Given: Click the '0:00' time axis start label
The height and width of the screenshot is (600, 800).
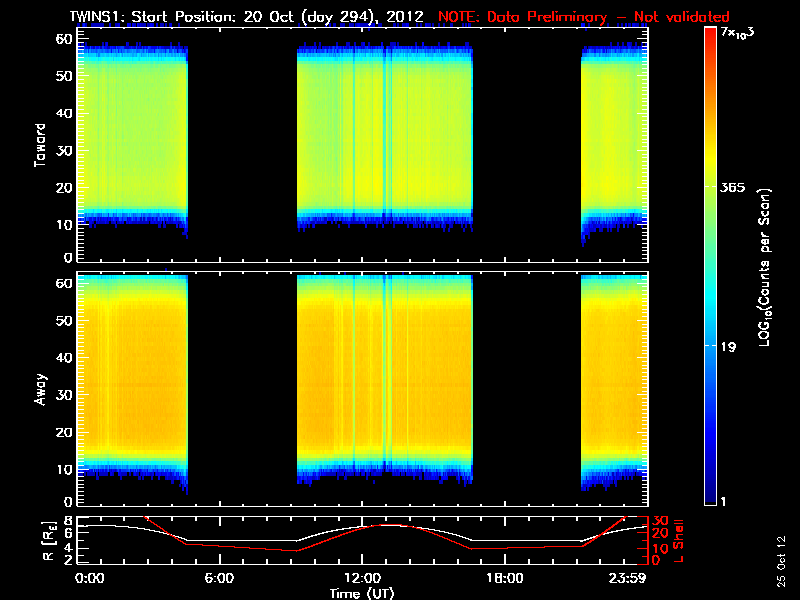Looking at the screenshot, I should 89,579.
